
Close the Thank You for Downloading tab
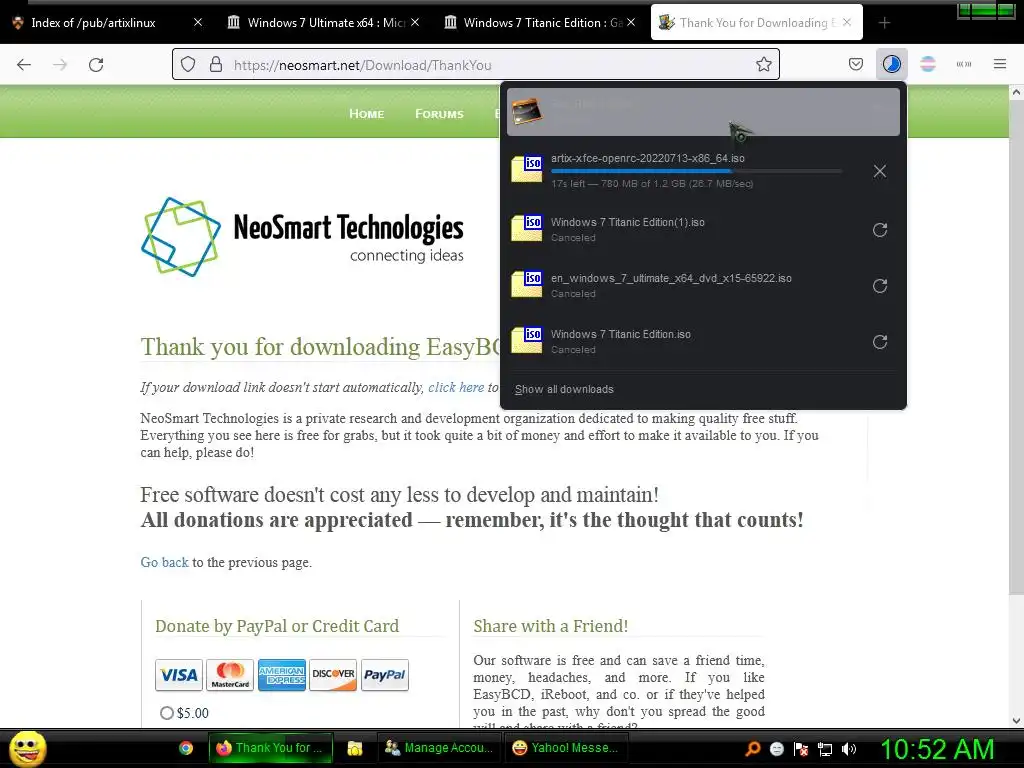(x=847, y=22)
